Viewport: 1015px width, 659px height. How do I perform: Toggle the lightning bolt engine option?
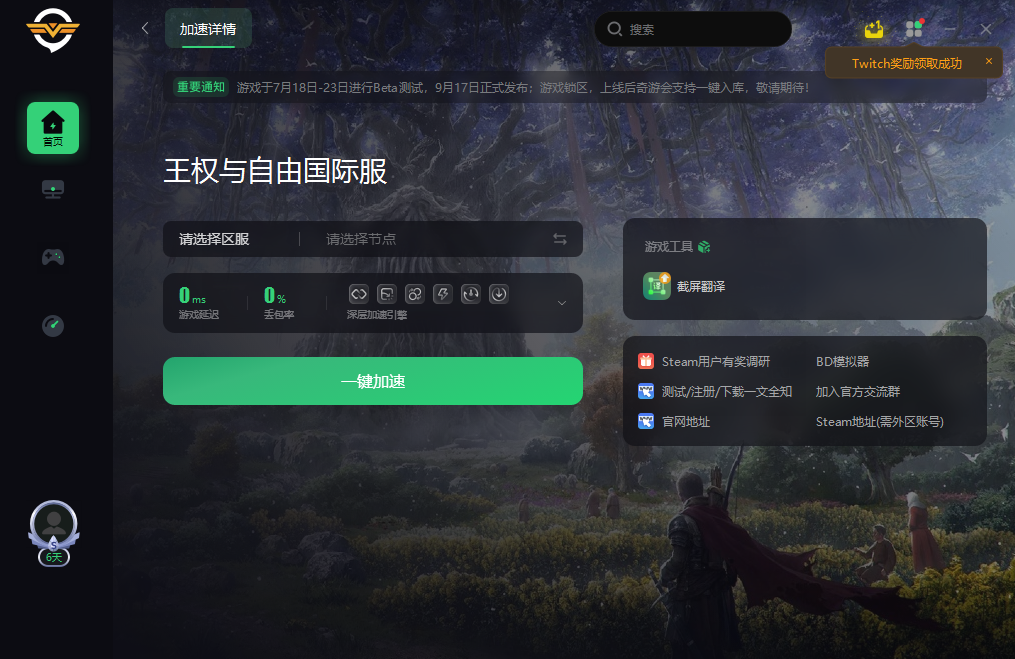tap(443, 294)
